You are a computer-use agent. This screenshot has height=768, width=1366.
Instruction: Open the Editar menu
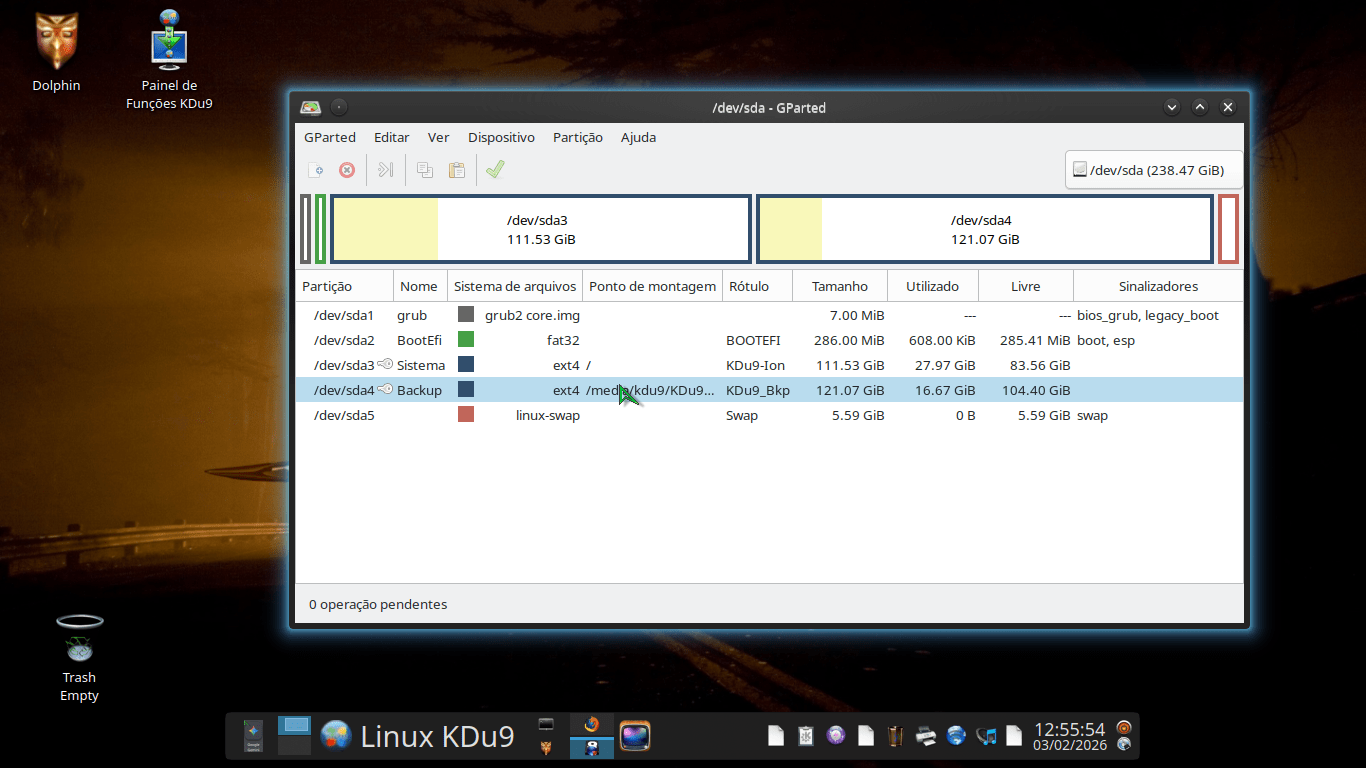pyautogui.click(x=391, y=137)
